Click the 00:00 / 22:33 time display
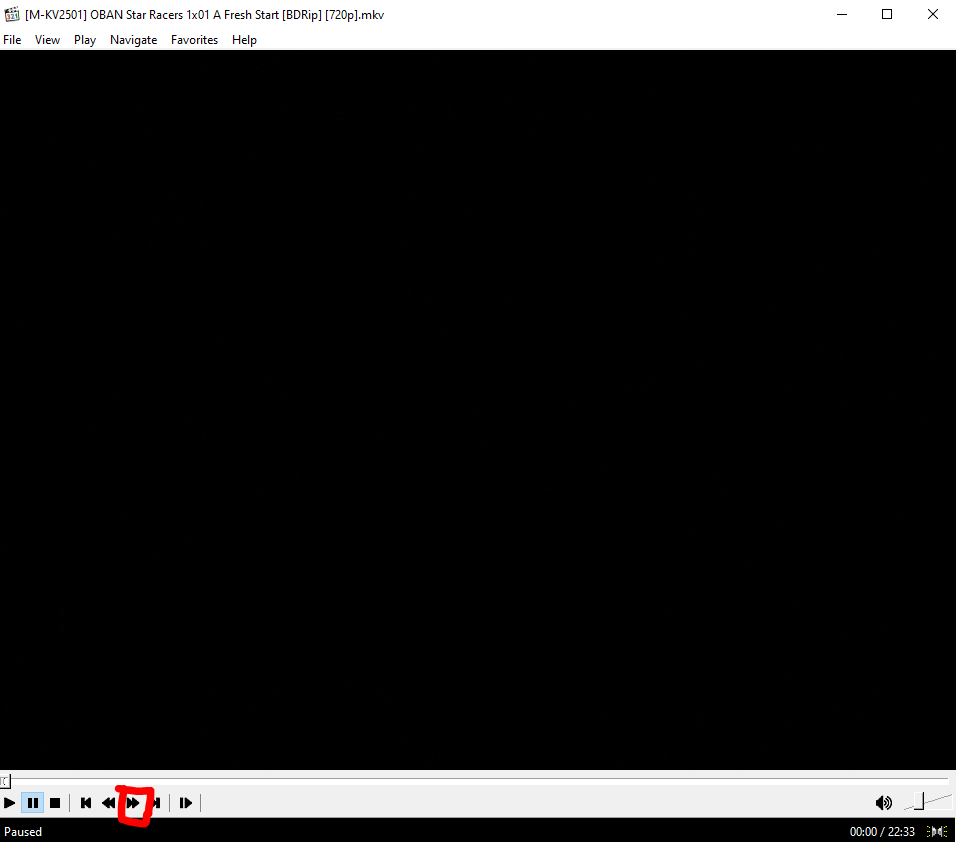 point(882,832)
